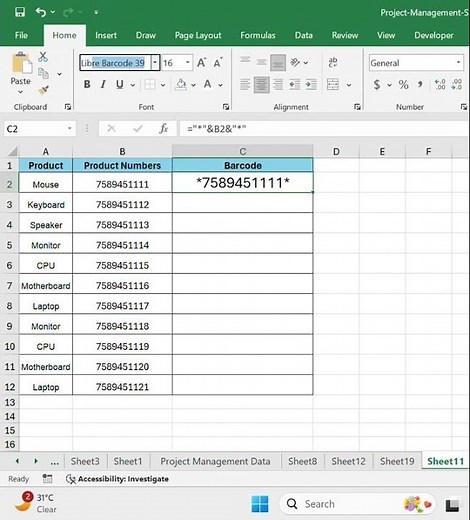Merge and center cells
The width and height of the screenshot is (470, 520).
tap(333, 84)
